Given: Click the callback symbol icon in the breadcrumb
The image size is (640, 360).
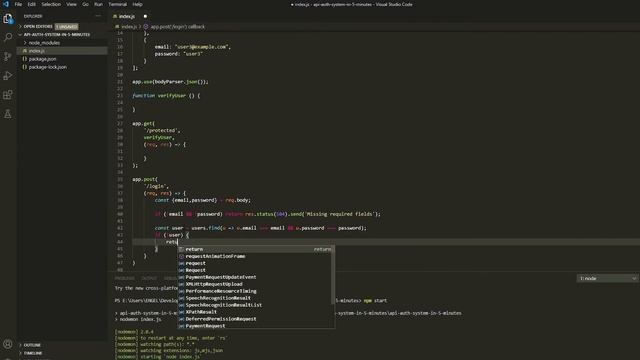Looking at the screenshot, I should coord(146,27).
